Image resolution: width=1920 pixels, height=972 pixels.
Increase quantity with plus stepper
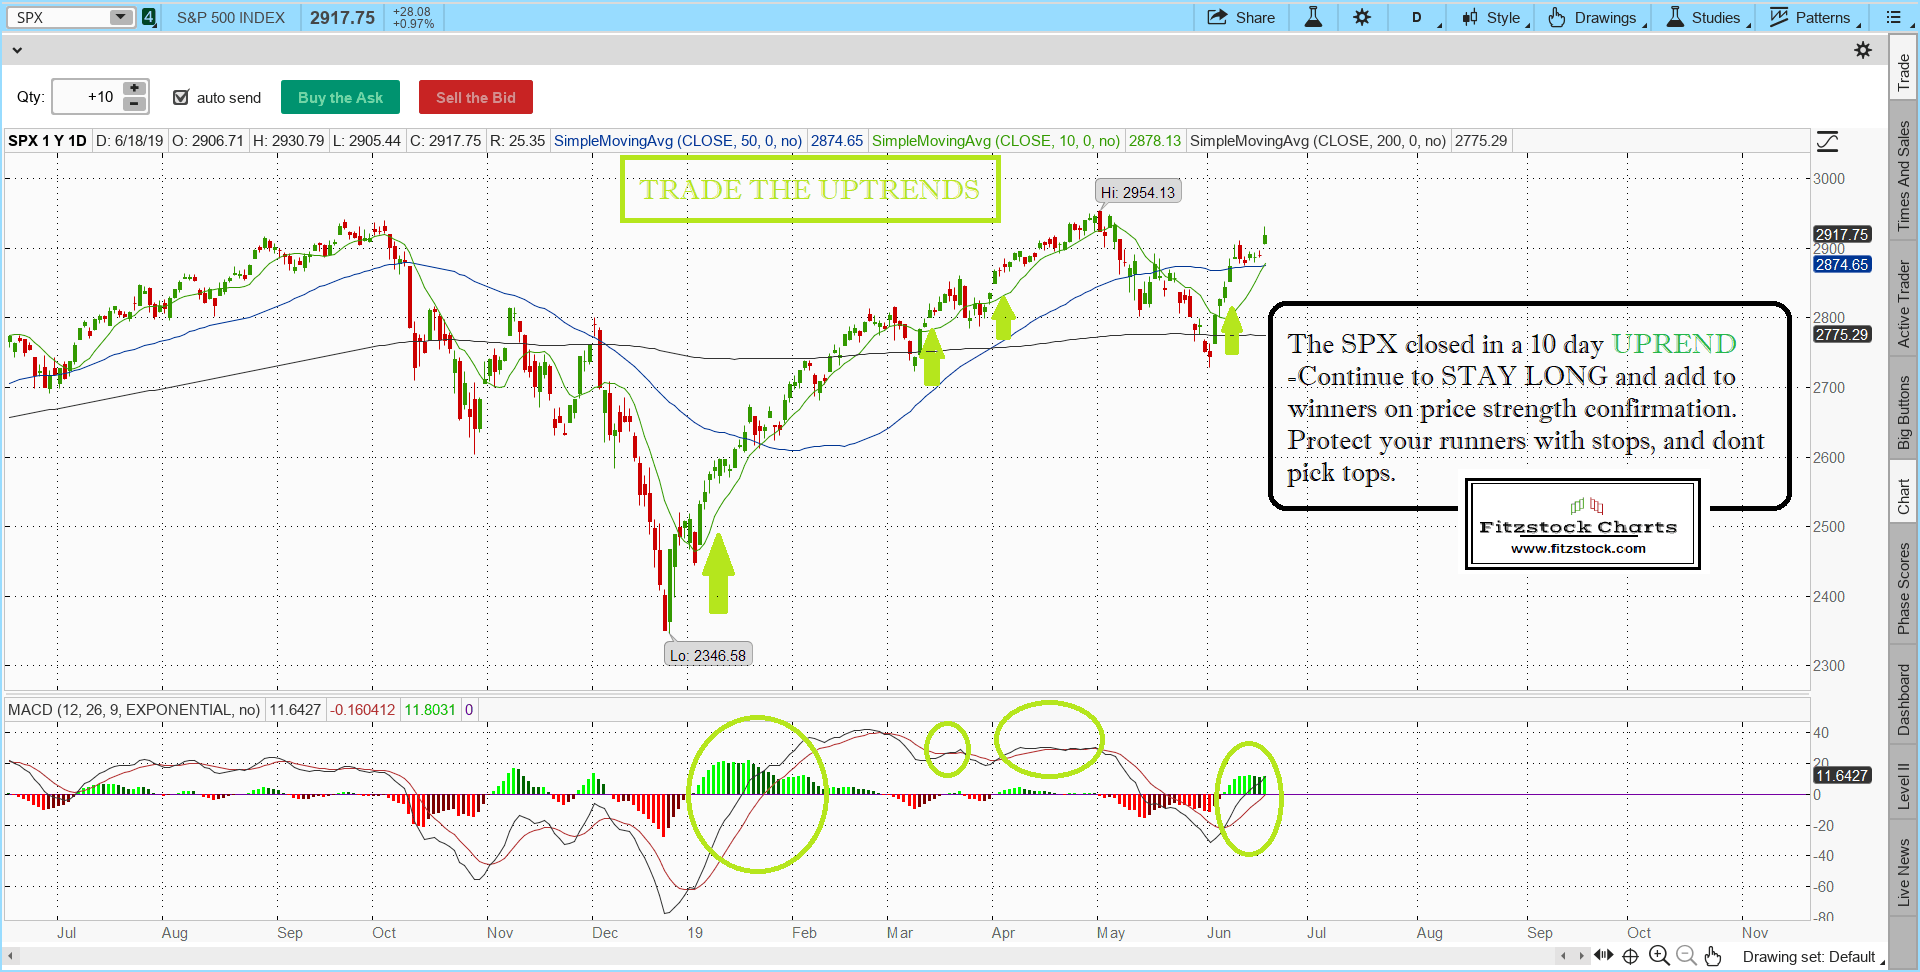click(134, 89)
